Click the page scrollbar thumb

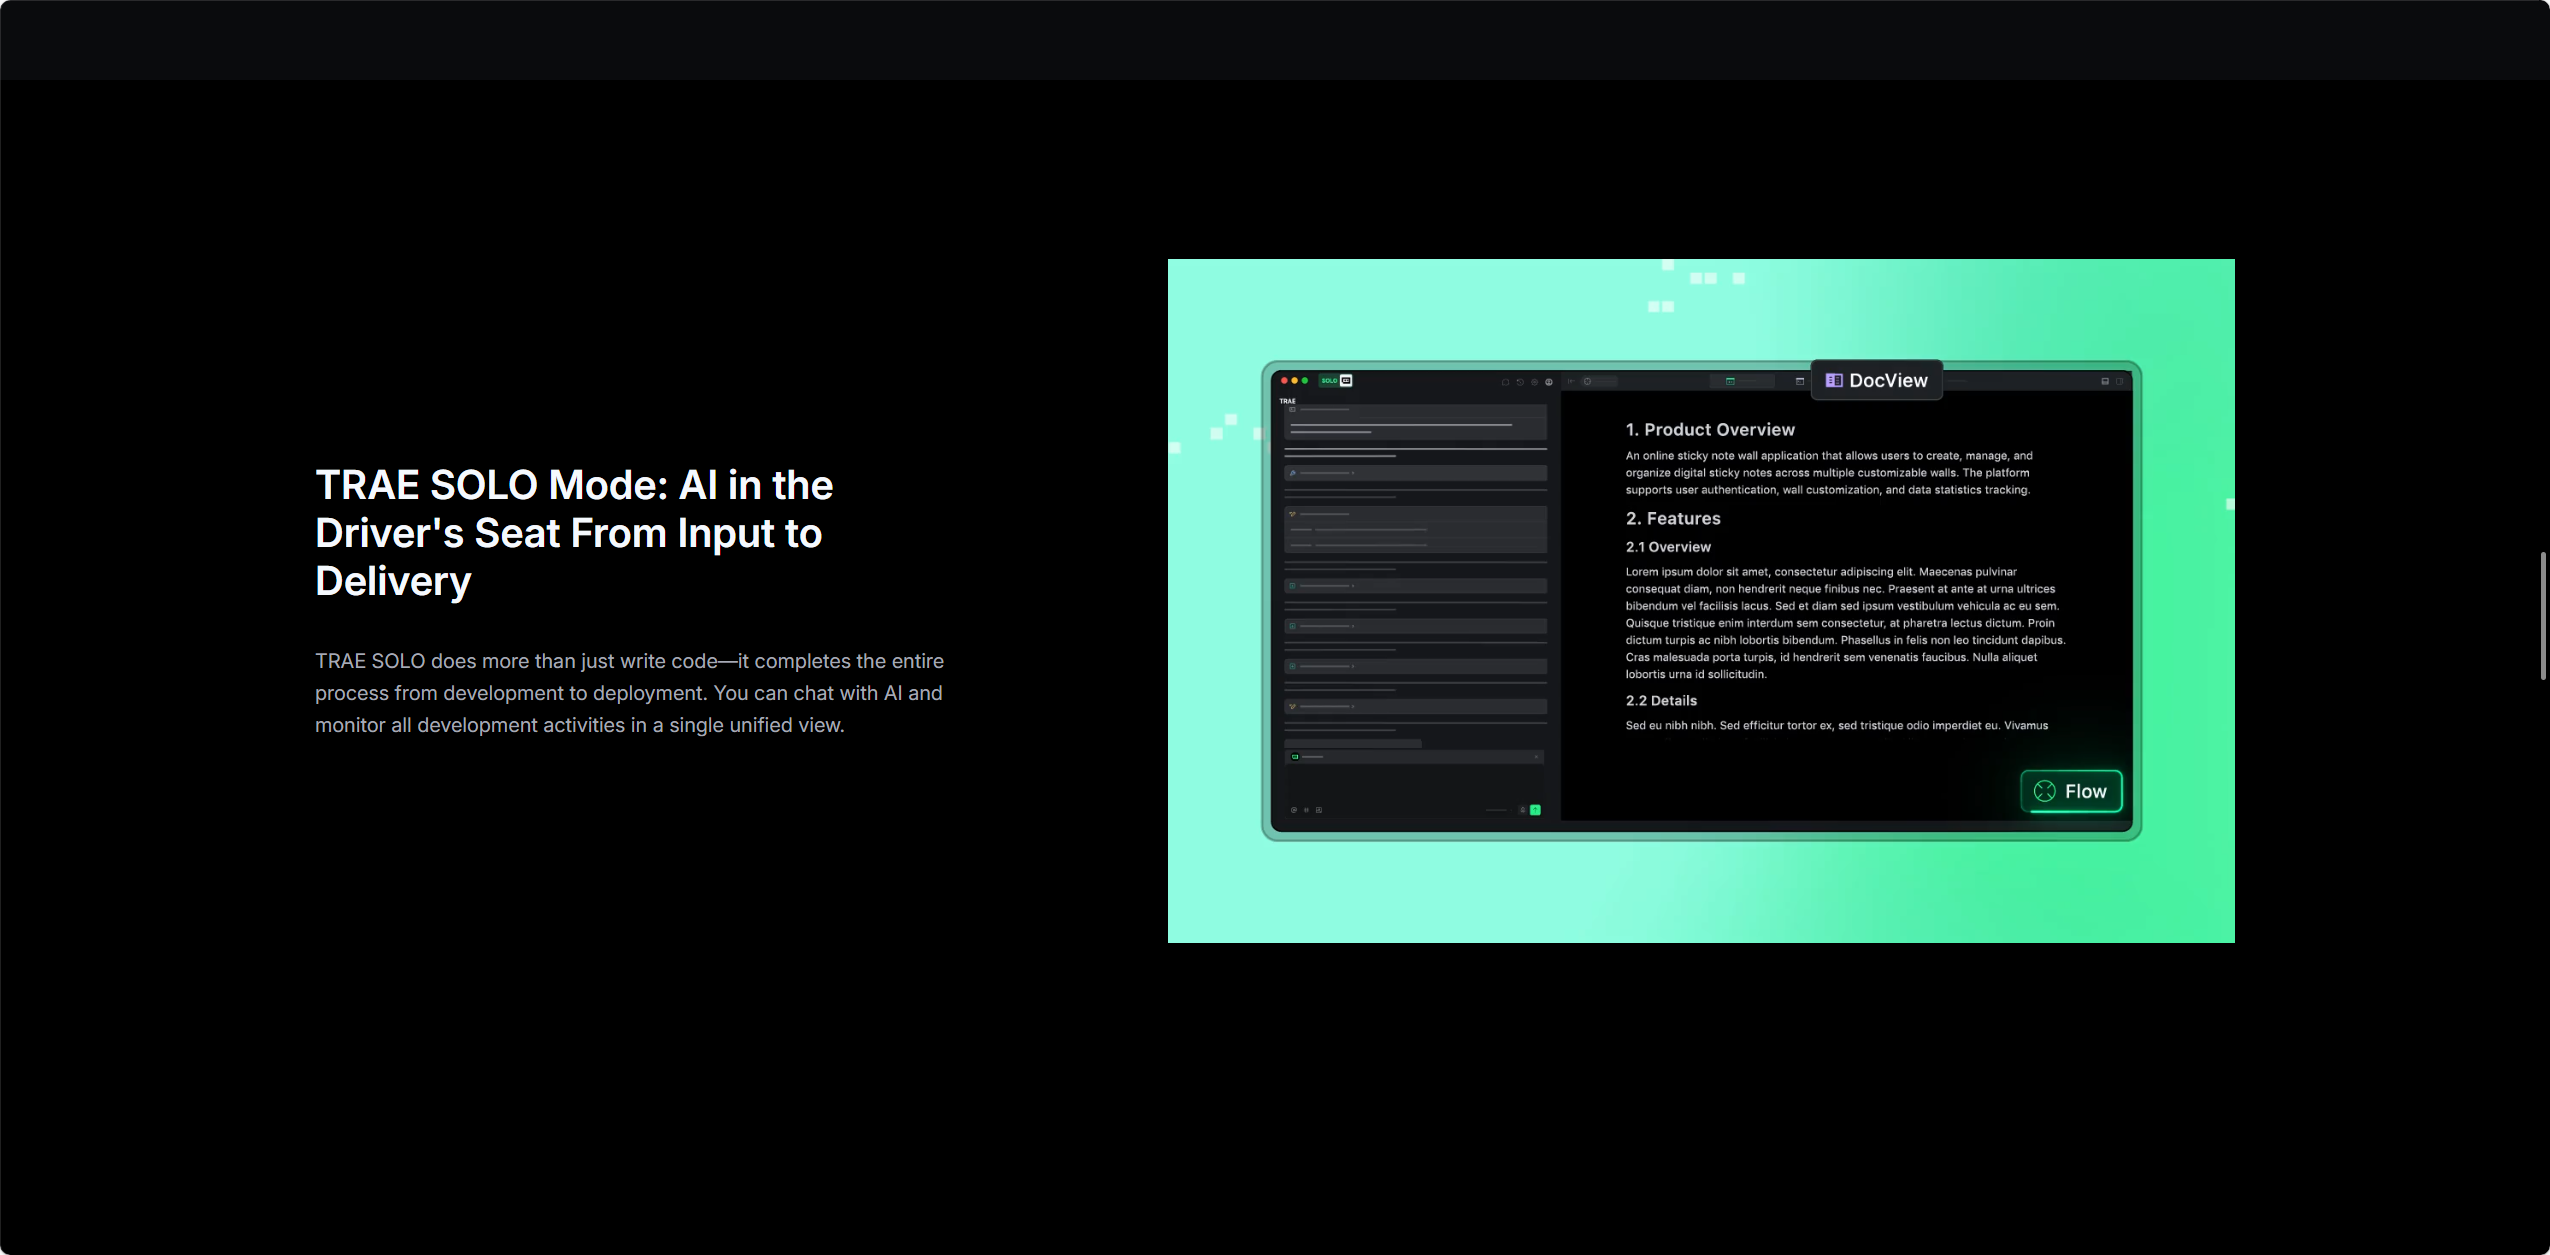point(2543,615)
